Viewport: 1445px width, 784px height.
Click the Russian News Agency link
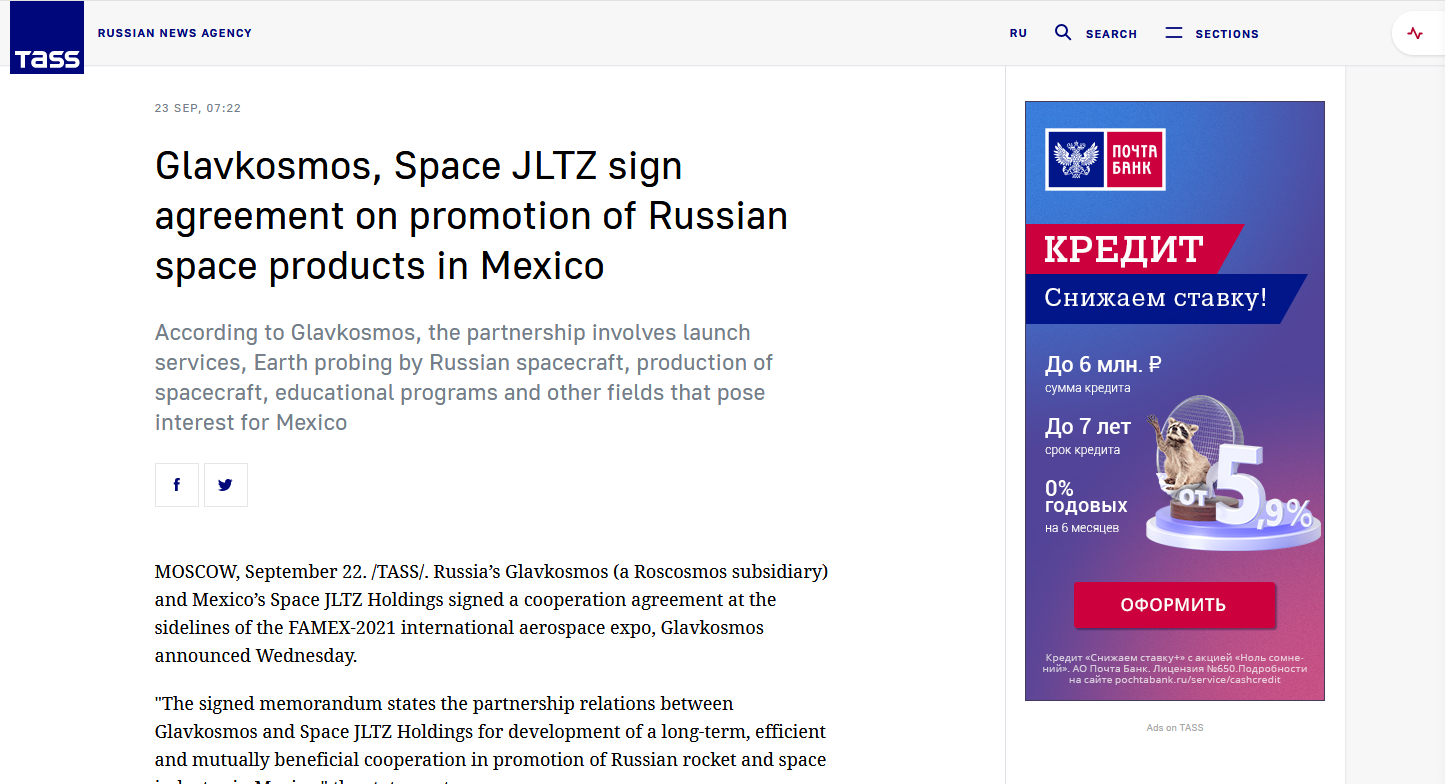(175, 33)
